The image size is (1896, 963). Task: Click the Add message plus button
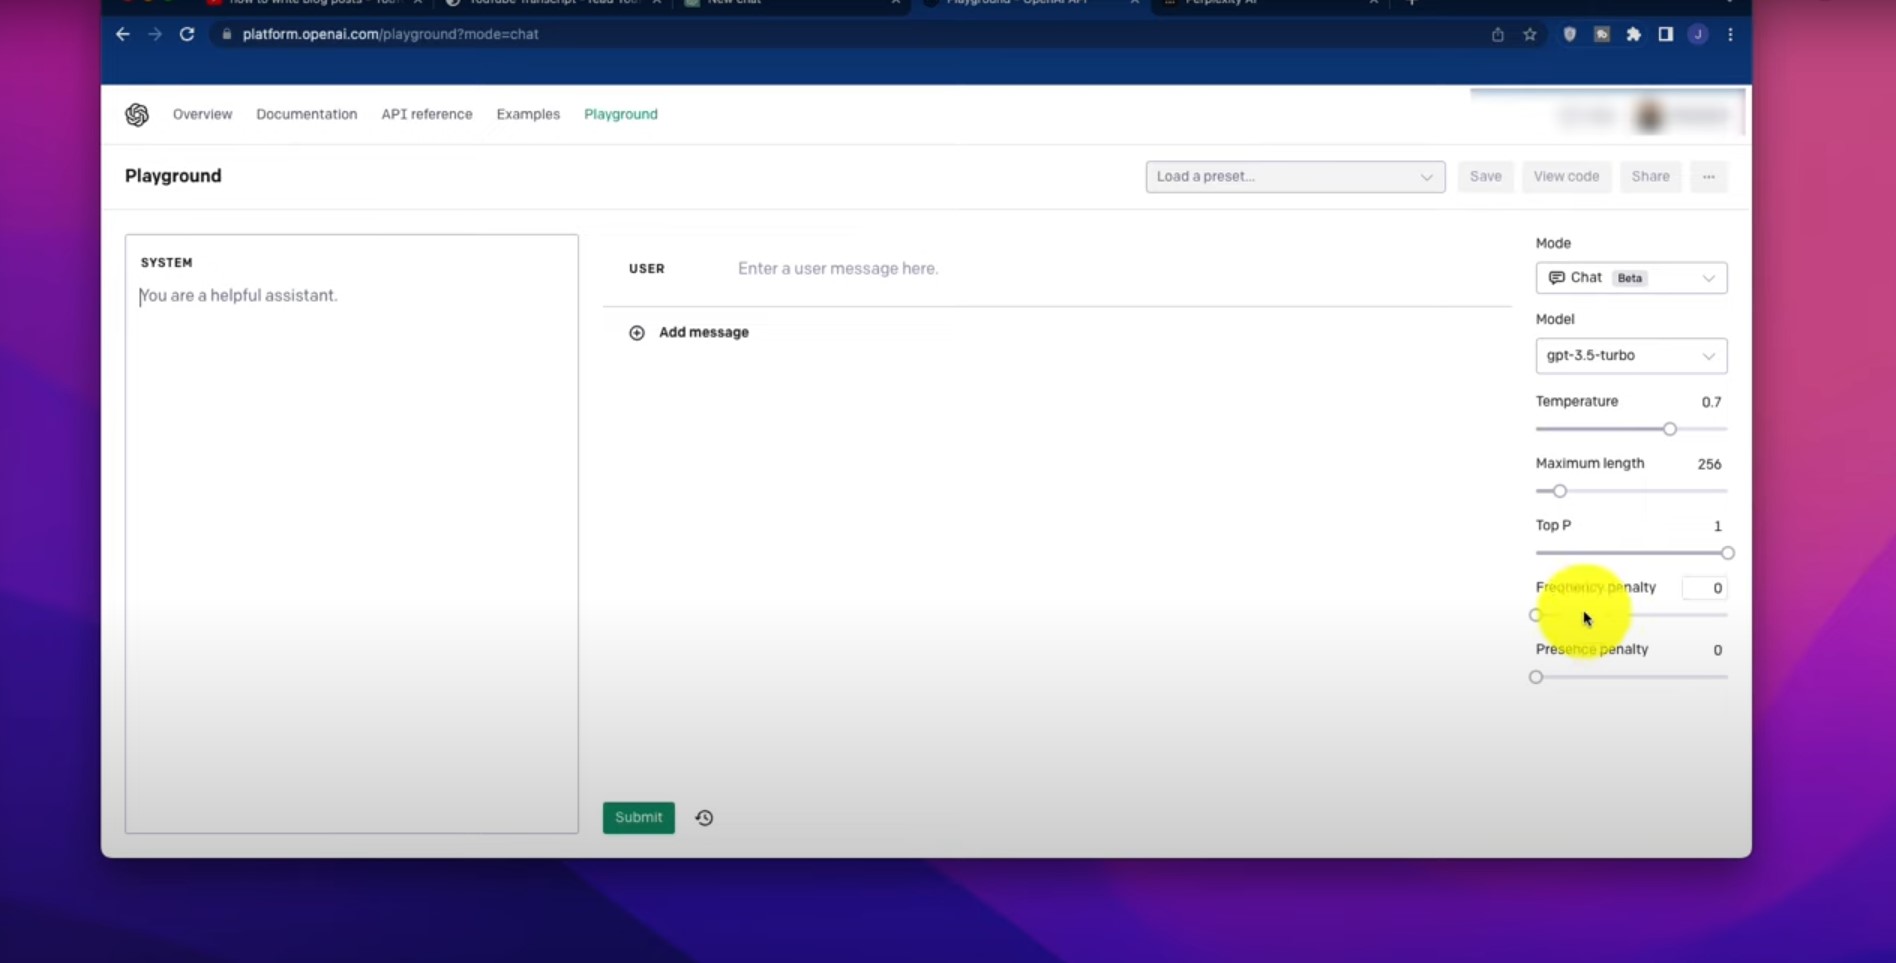coord(637,332)
